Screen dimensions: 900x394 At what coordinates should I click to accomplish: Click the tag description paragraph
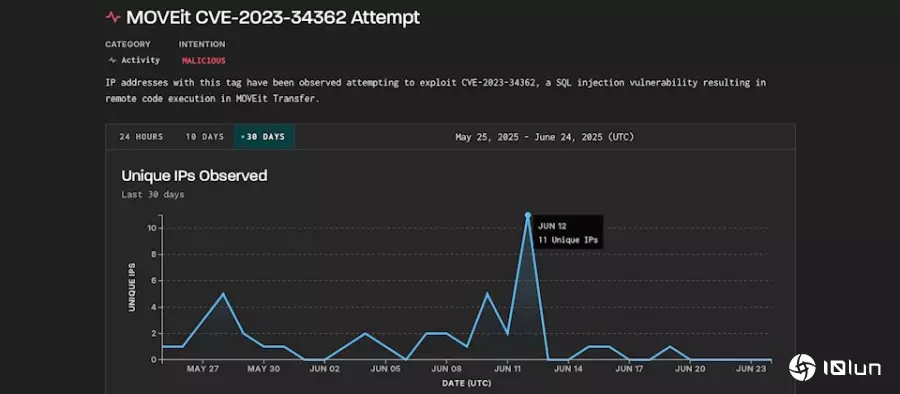(436, 90)
